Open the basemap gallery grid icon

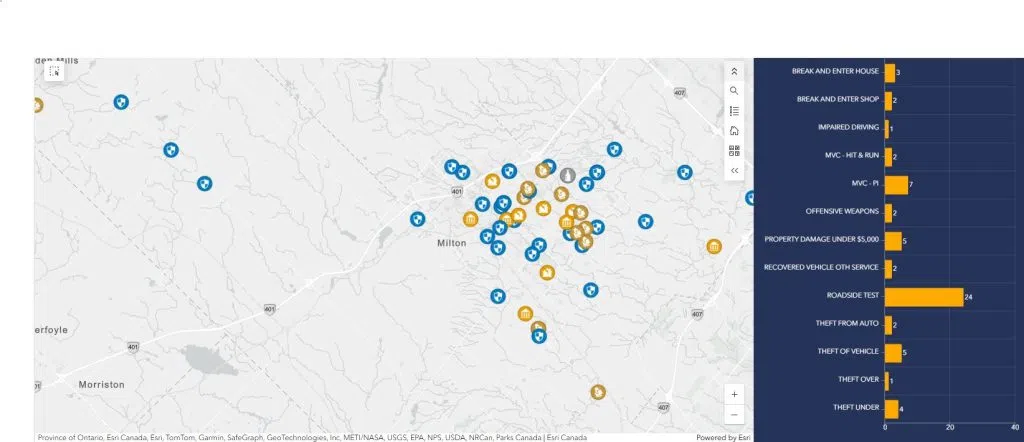pos(734,151)
